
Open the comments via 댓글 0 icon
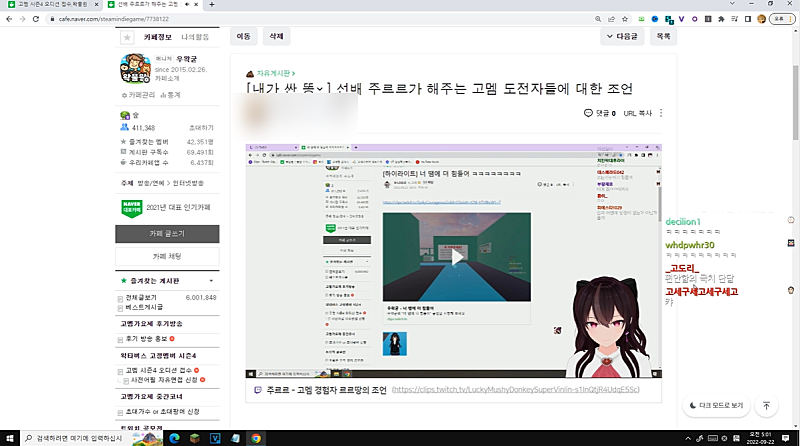[x=599, y=113]
